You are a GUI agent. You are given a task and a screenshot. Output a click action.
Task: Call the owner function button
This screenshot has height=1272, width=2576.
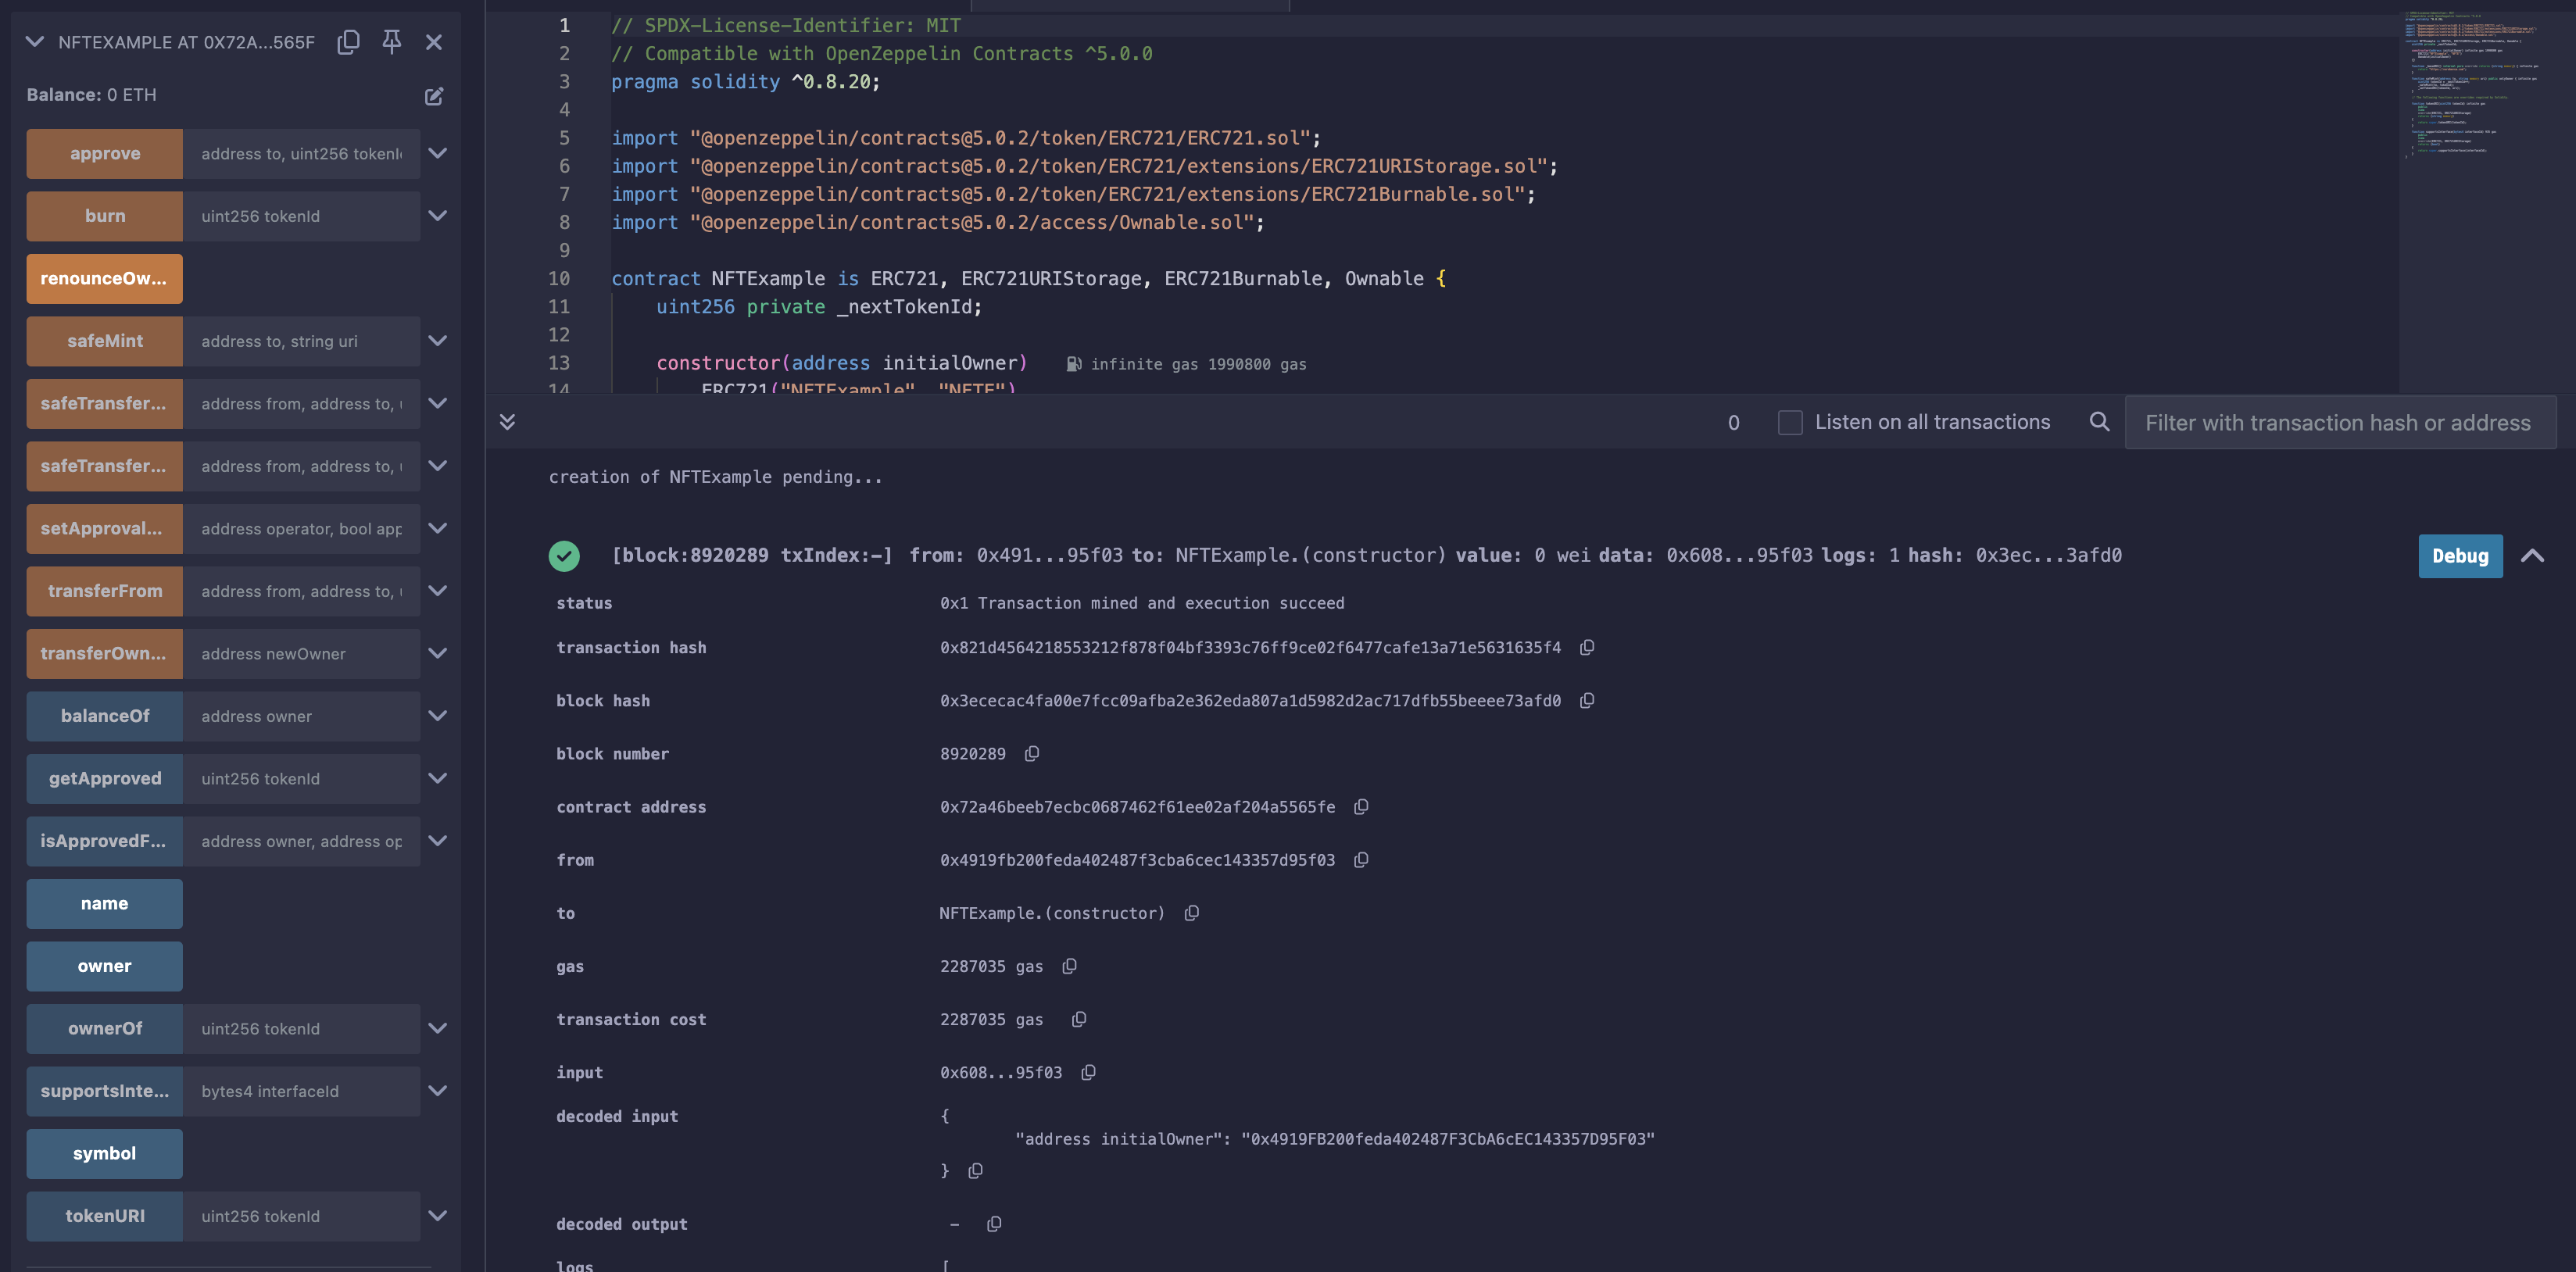coord(104,966)
